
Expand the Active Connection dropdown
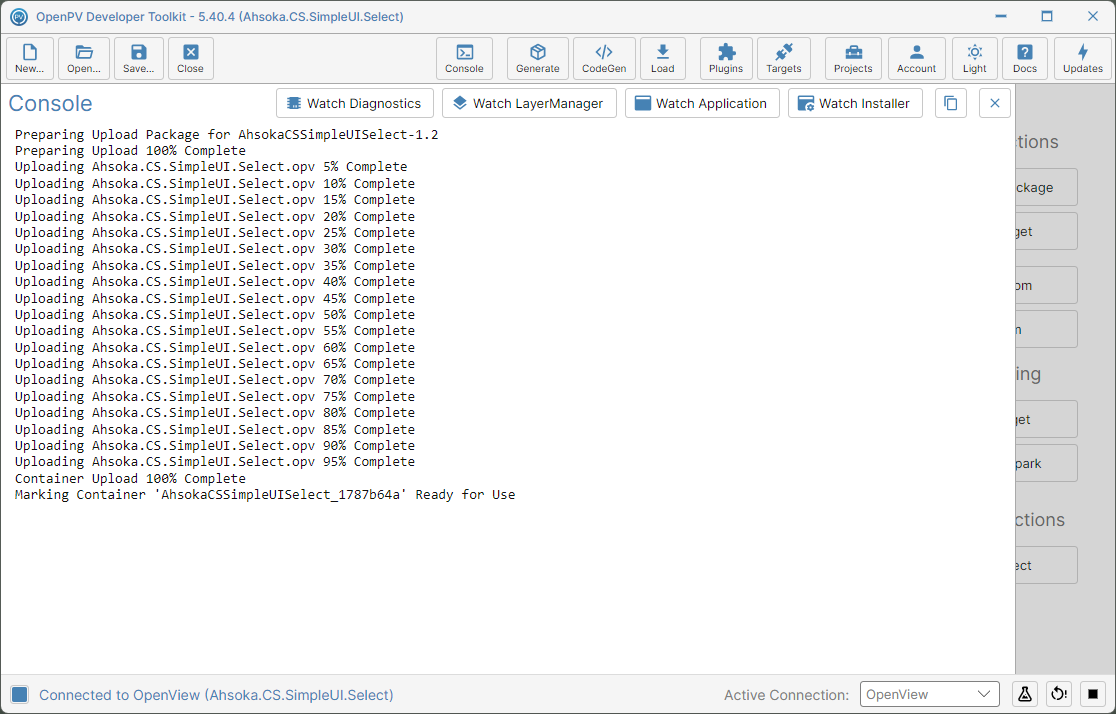click(x=930, y=694)
